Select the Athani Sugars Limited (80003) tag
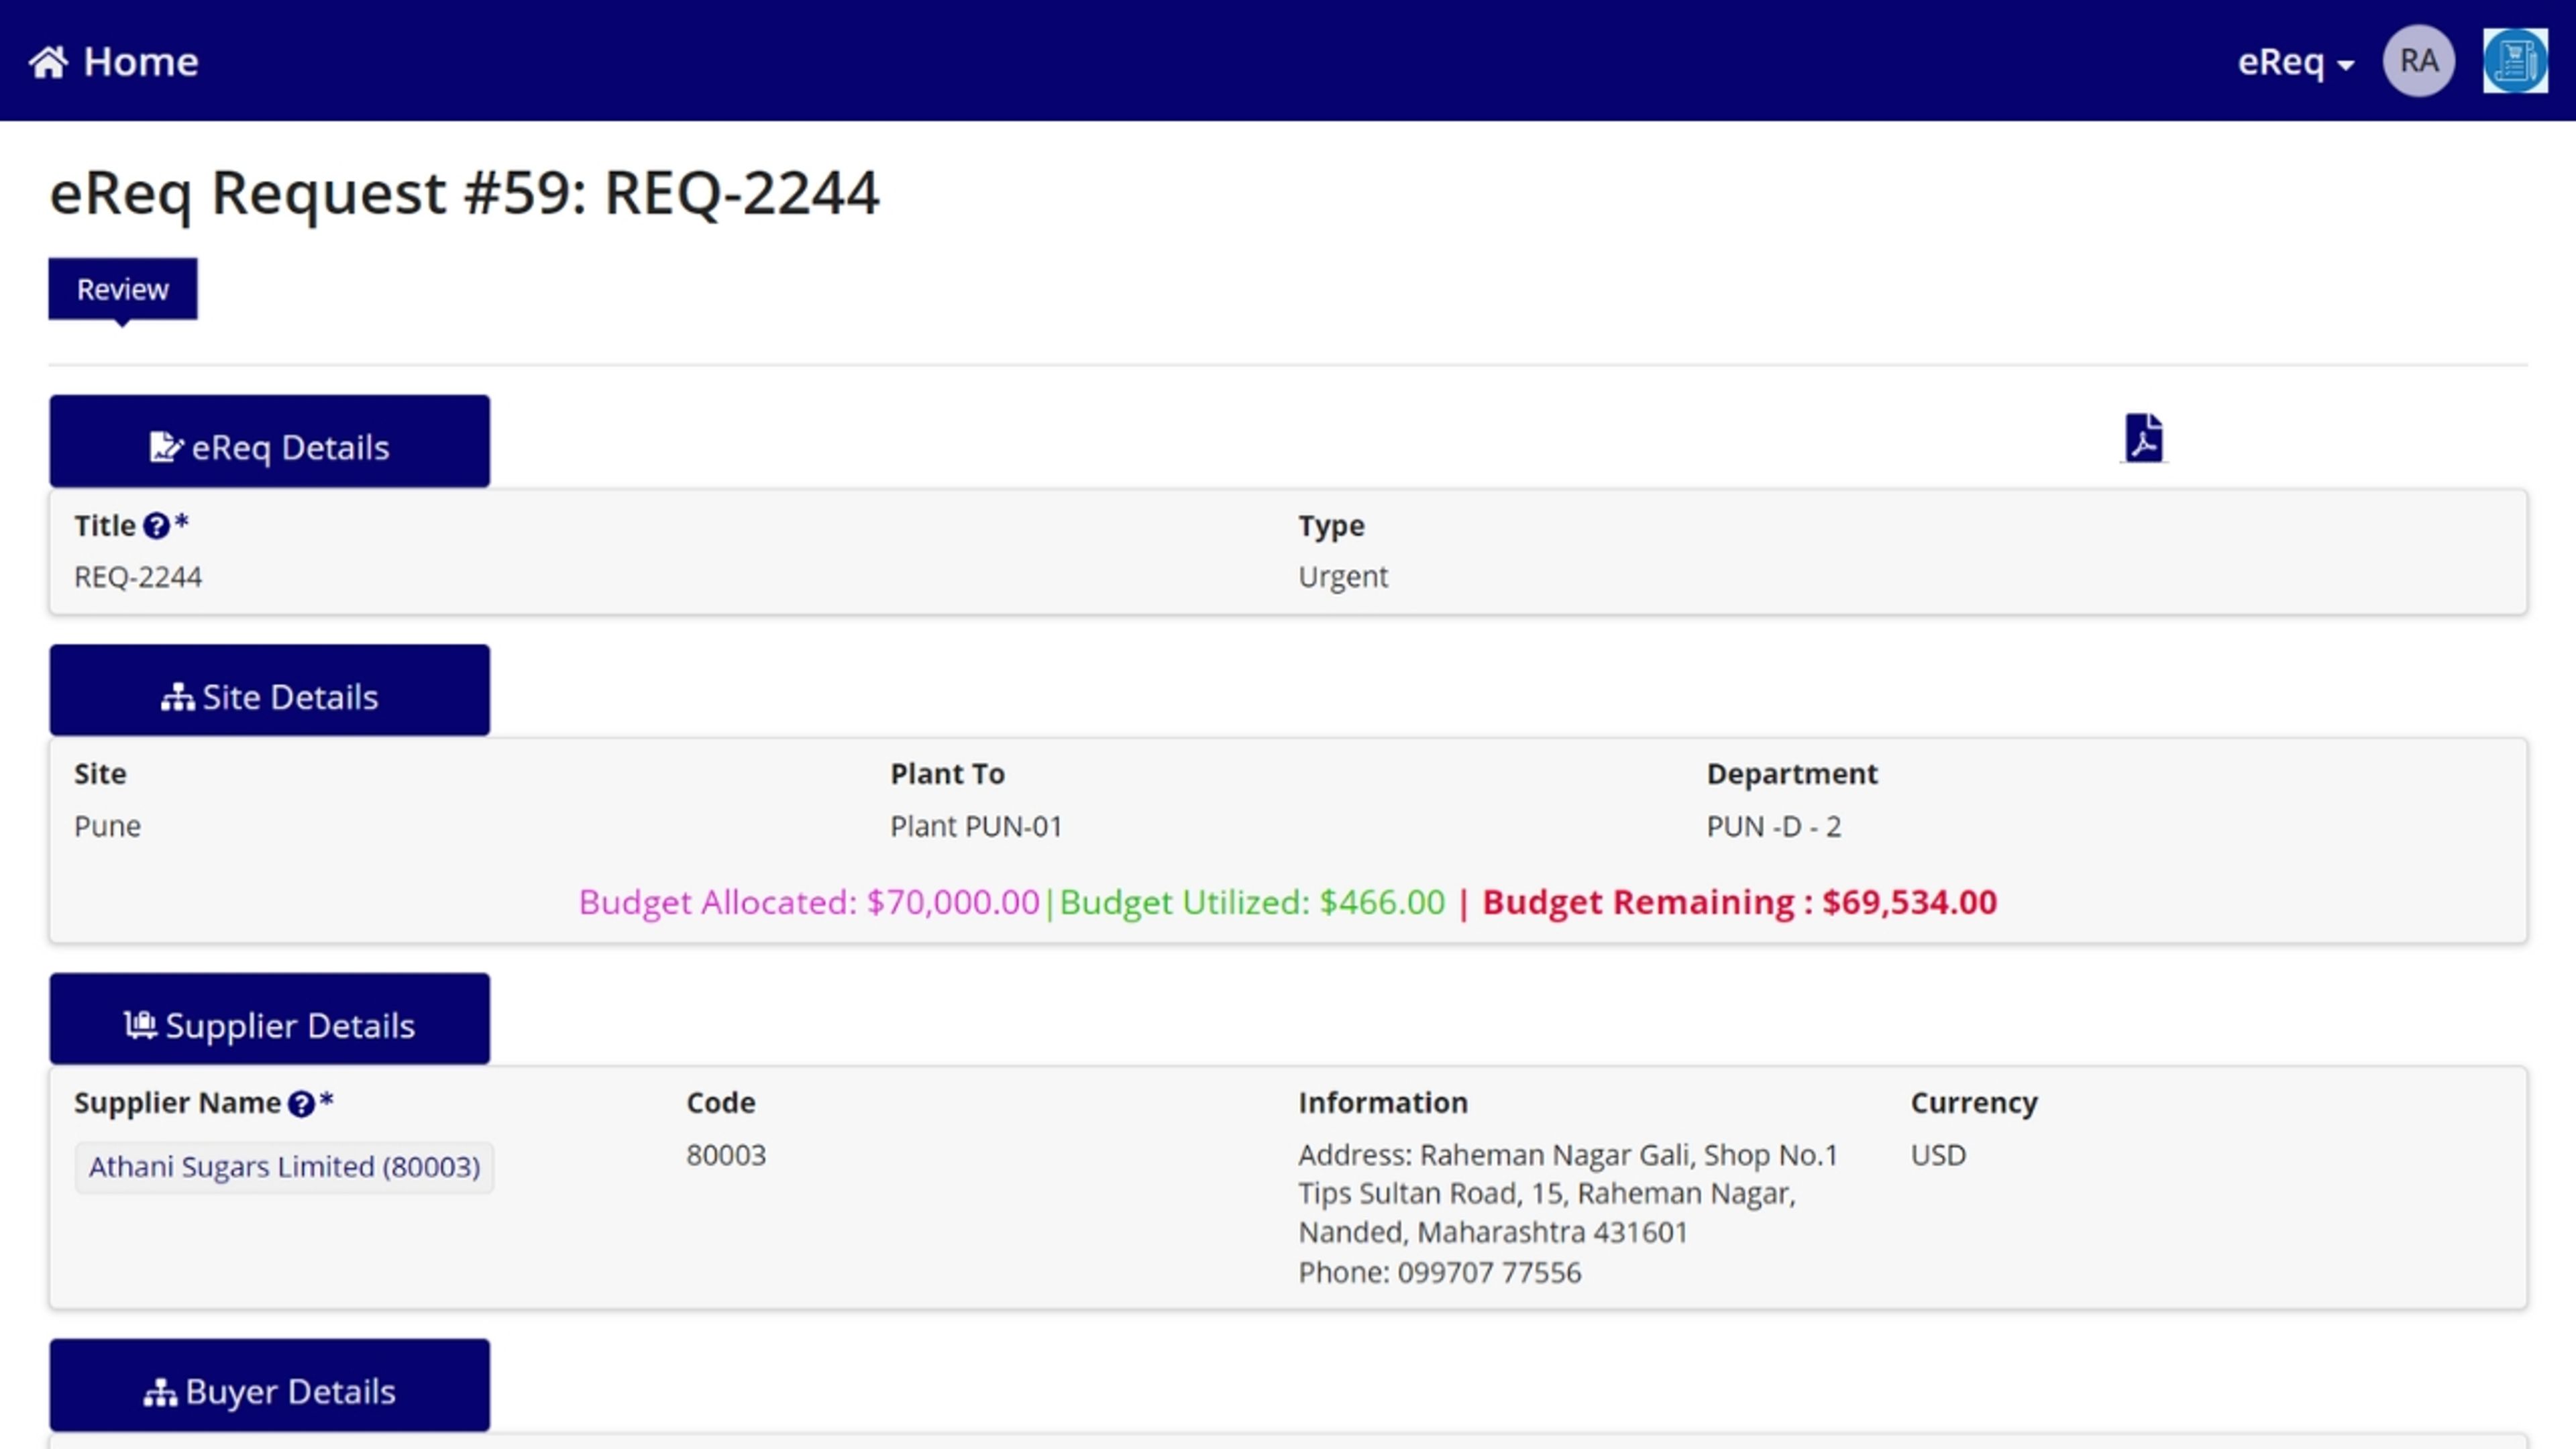The image size is (2576, 1449). (x=284, y=1167)
